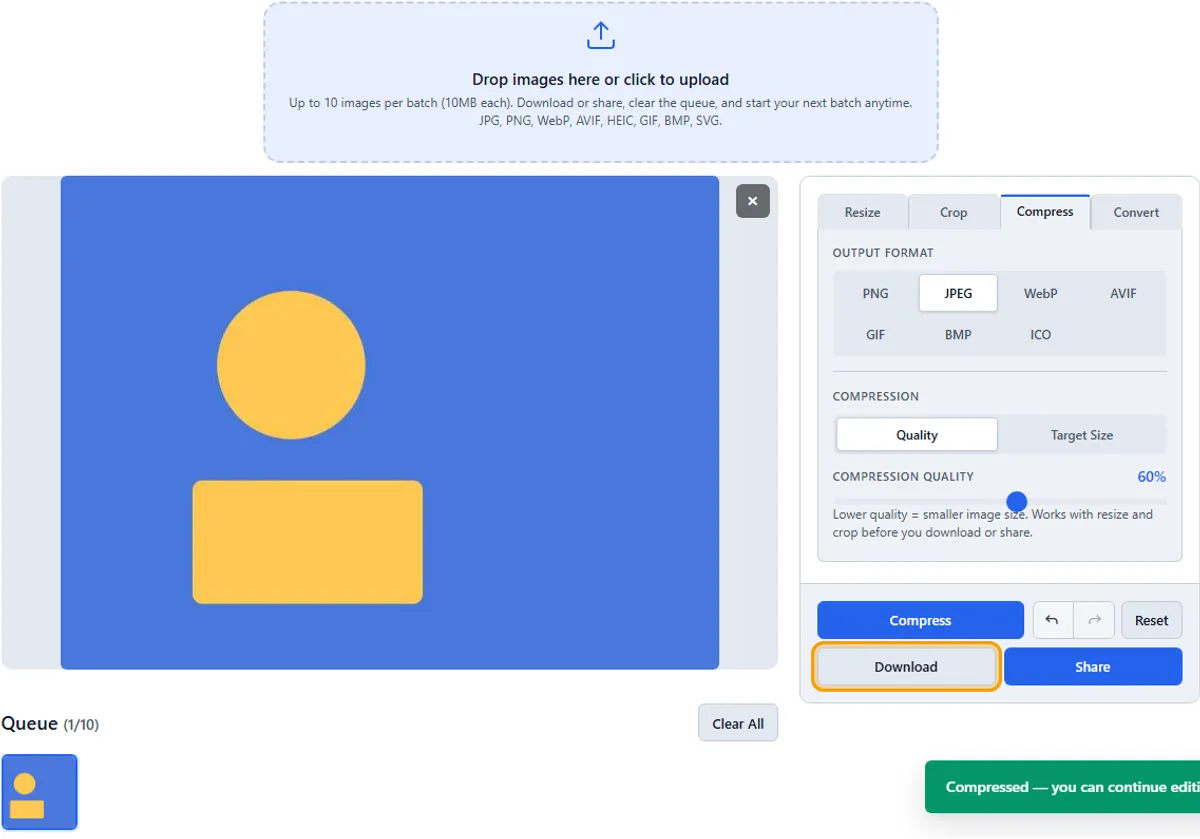The height and width of the screenshot is (839, 1200).
Task: Click the upload arrow icon
Action: pyautogui.click(x=600, y=36)
